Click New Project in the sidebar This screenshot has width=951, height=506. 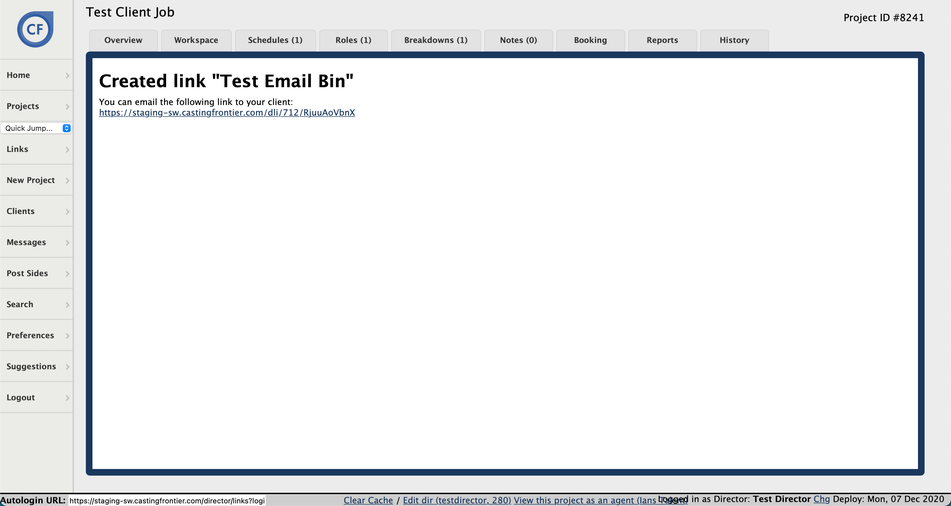[36, 180]
